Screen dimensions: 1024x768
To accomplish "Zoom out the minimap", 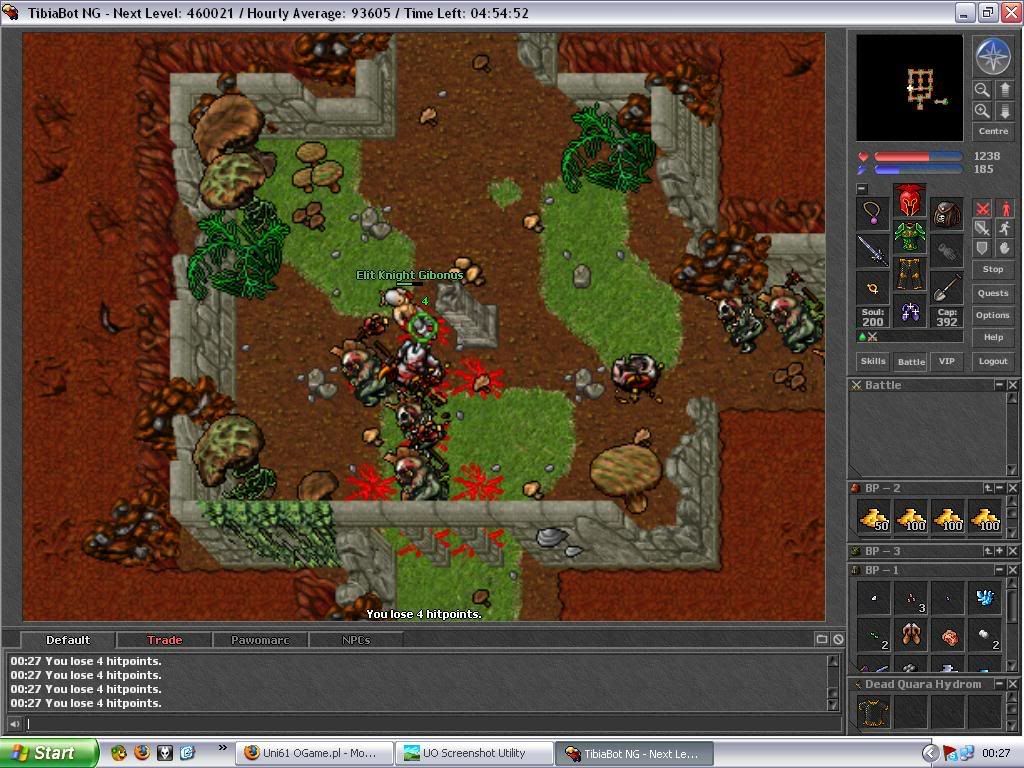I will [982, 89].
